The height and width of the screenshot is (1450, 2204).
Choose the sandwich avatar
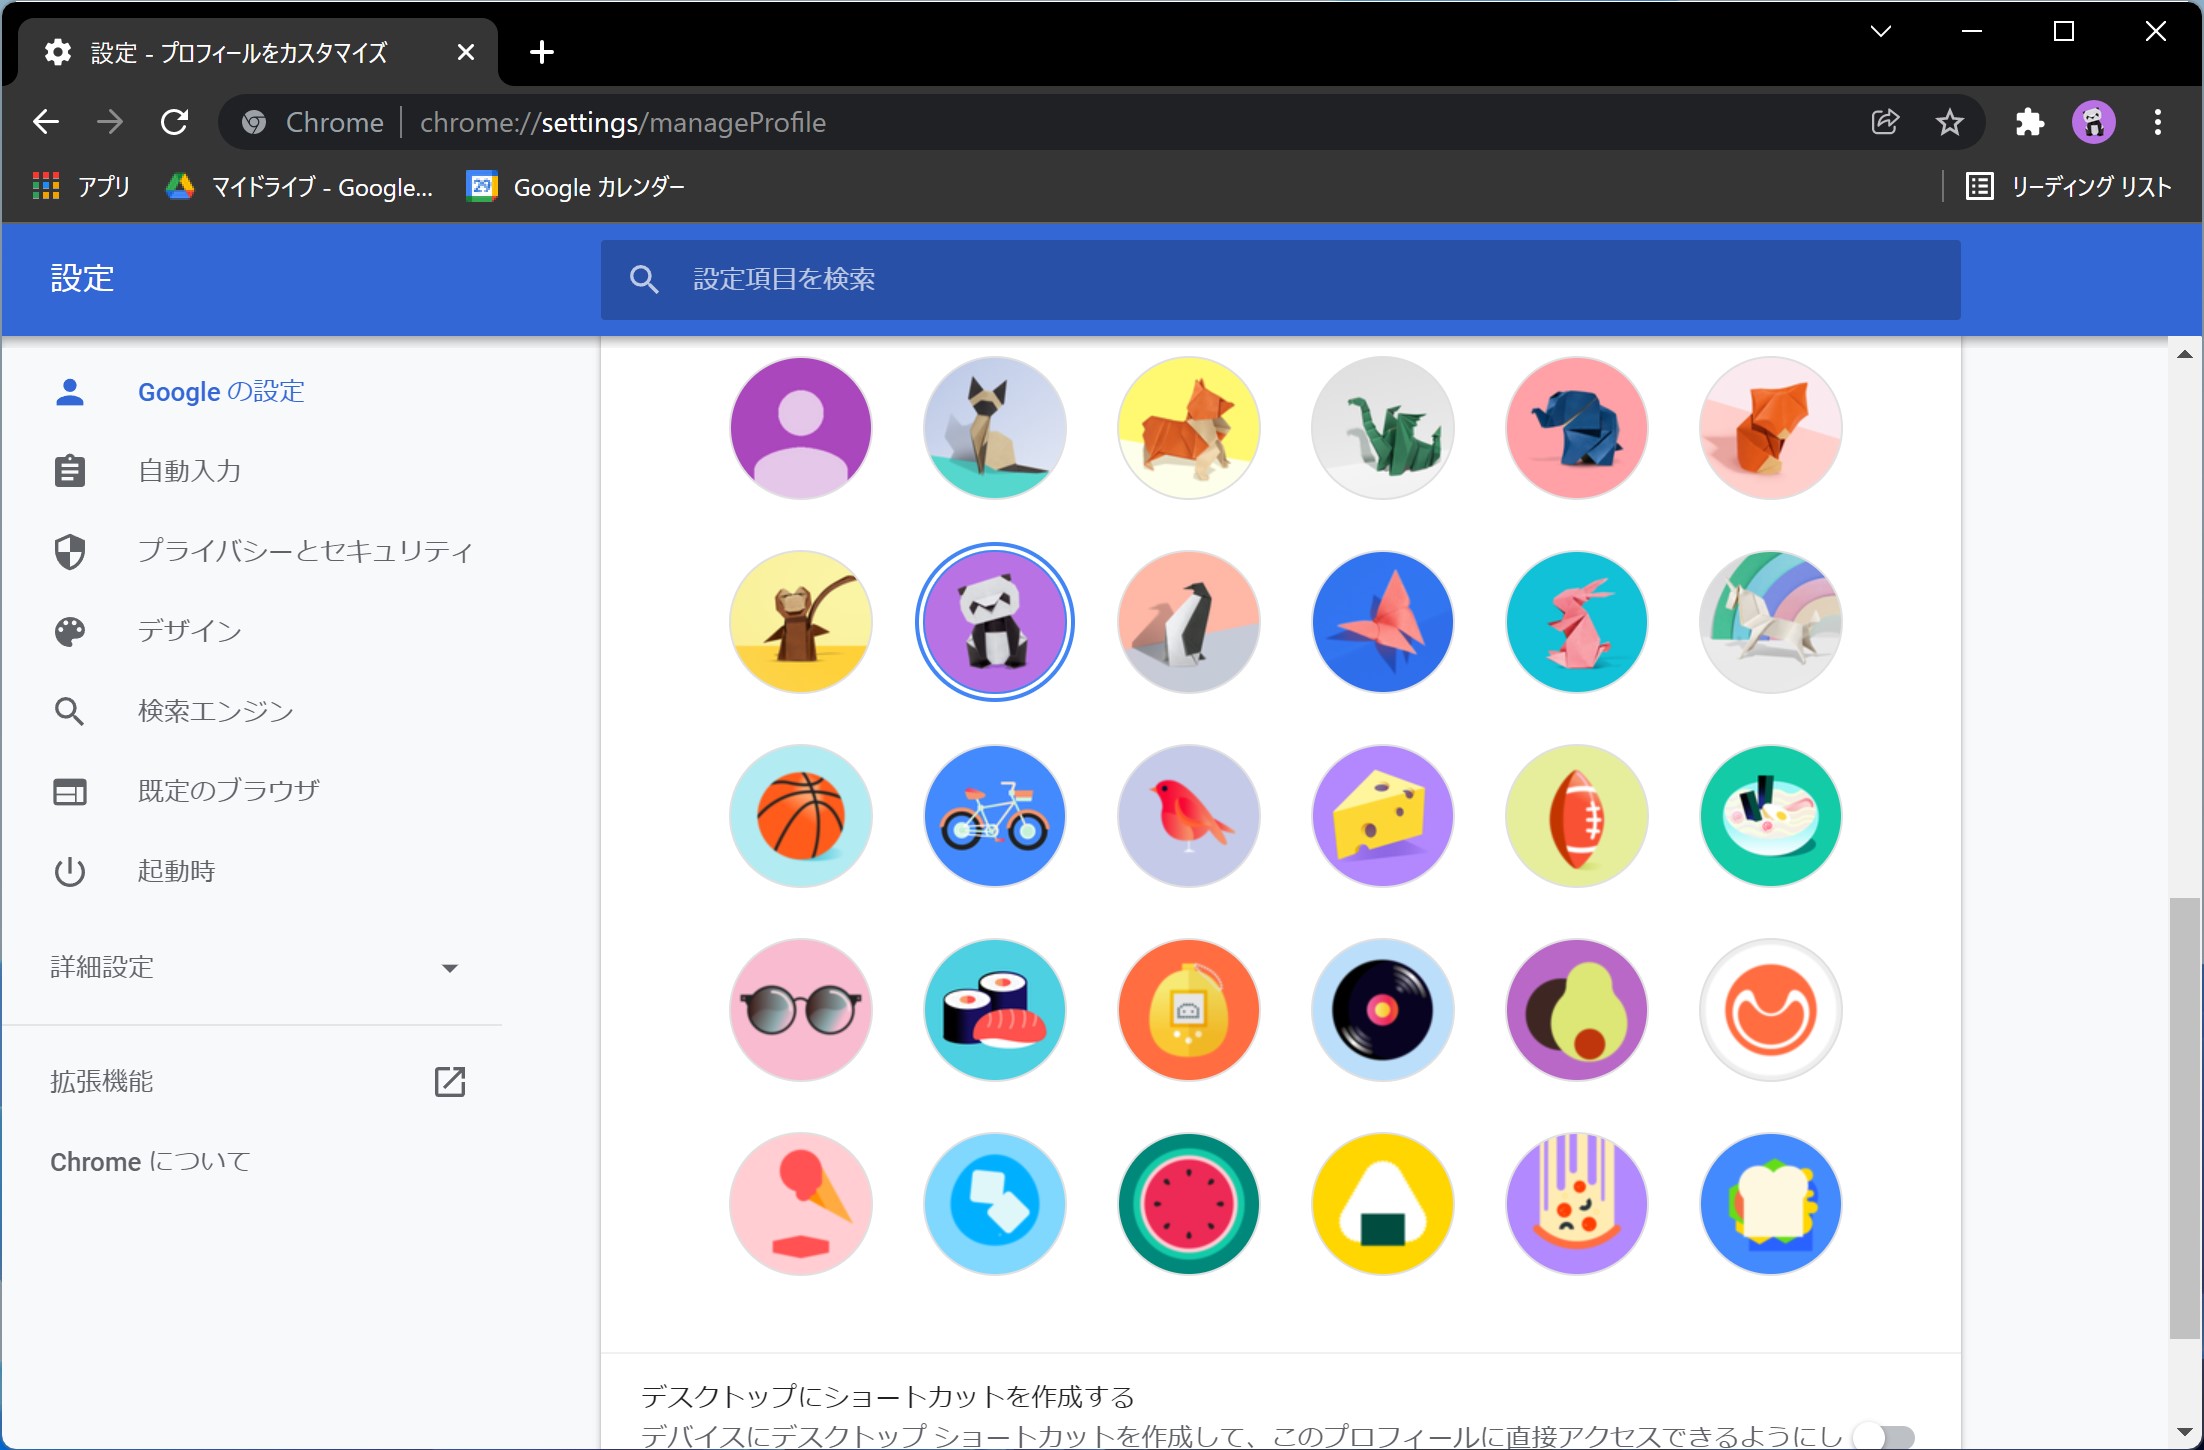click(1770, 1204)
